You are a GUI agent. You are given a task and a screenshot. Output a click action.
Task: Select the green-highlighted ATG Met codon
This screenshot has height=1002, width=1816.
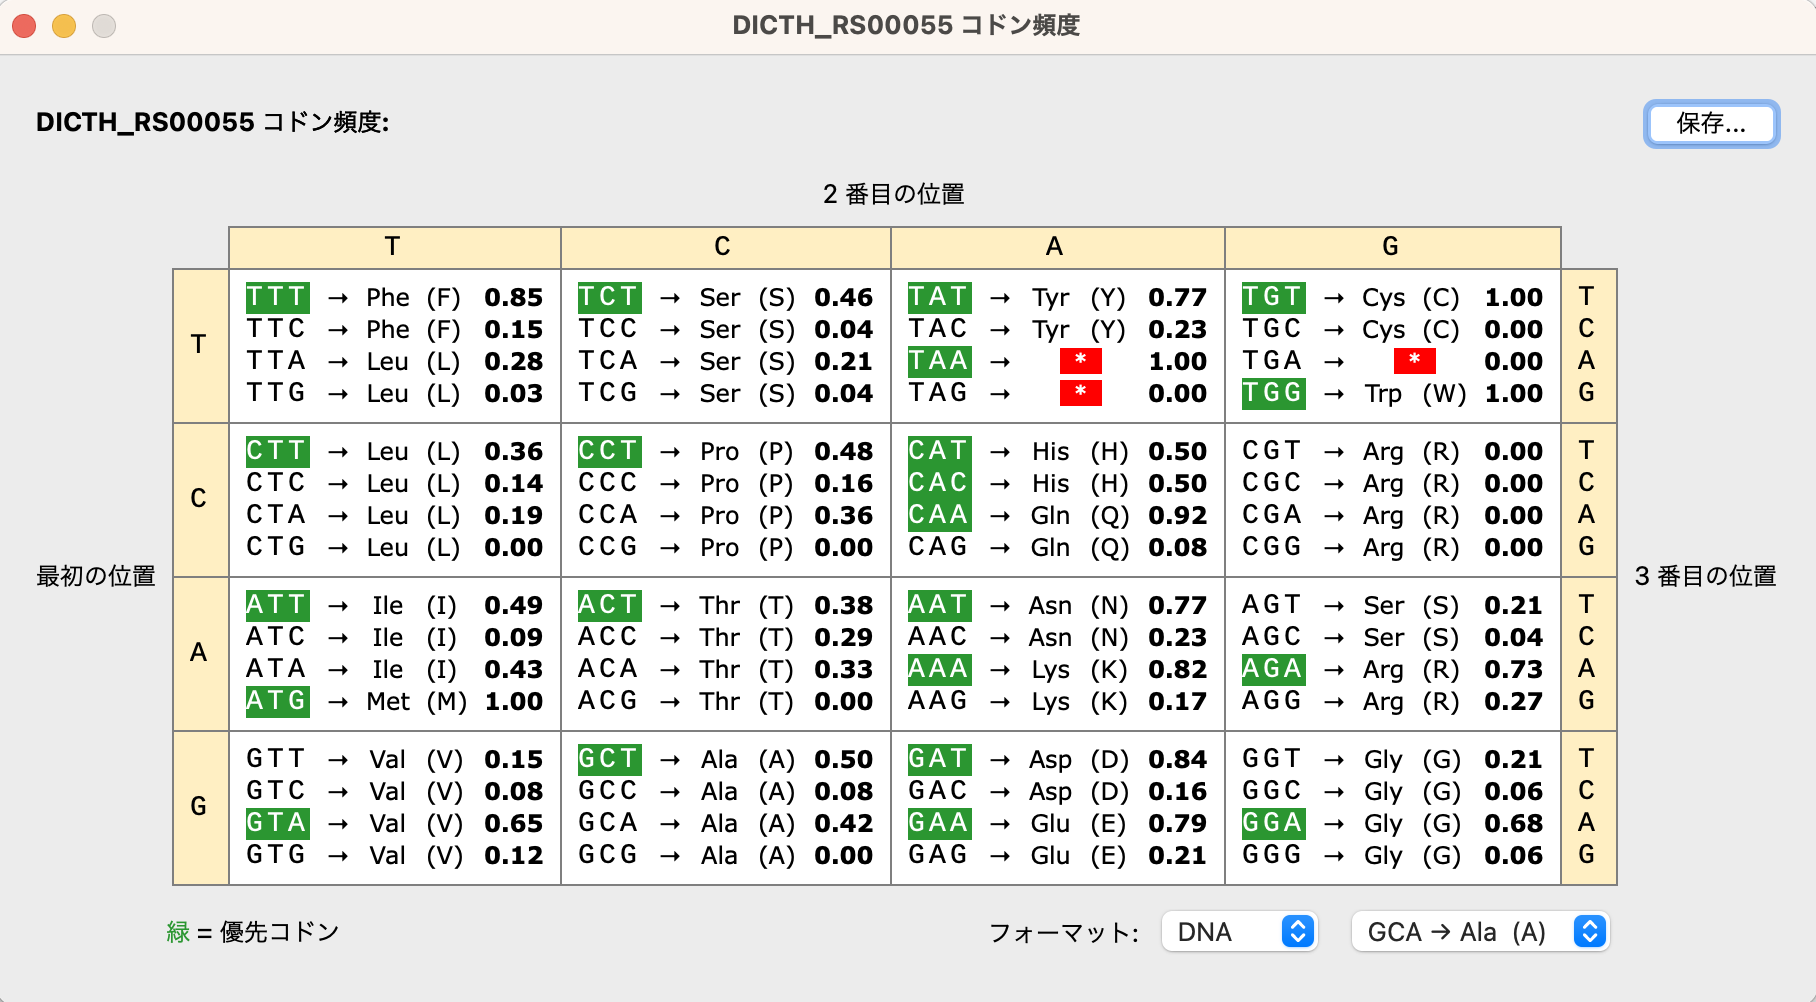point(277,701)
